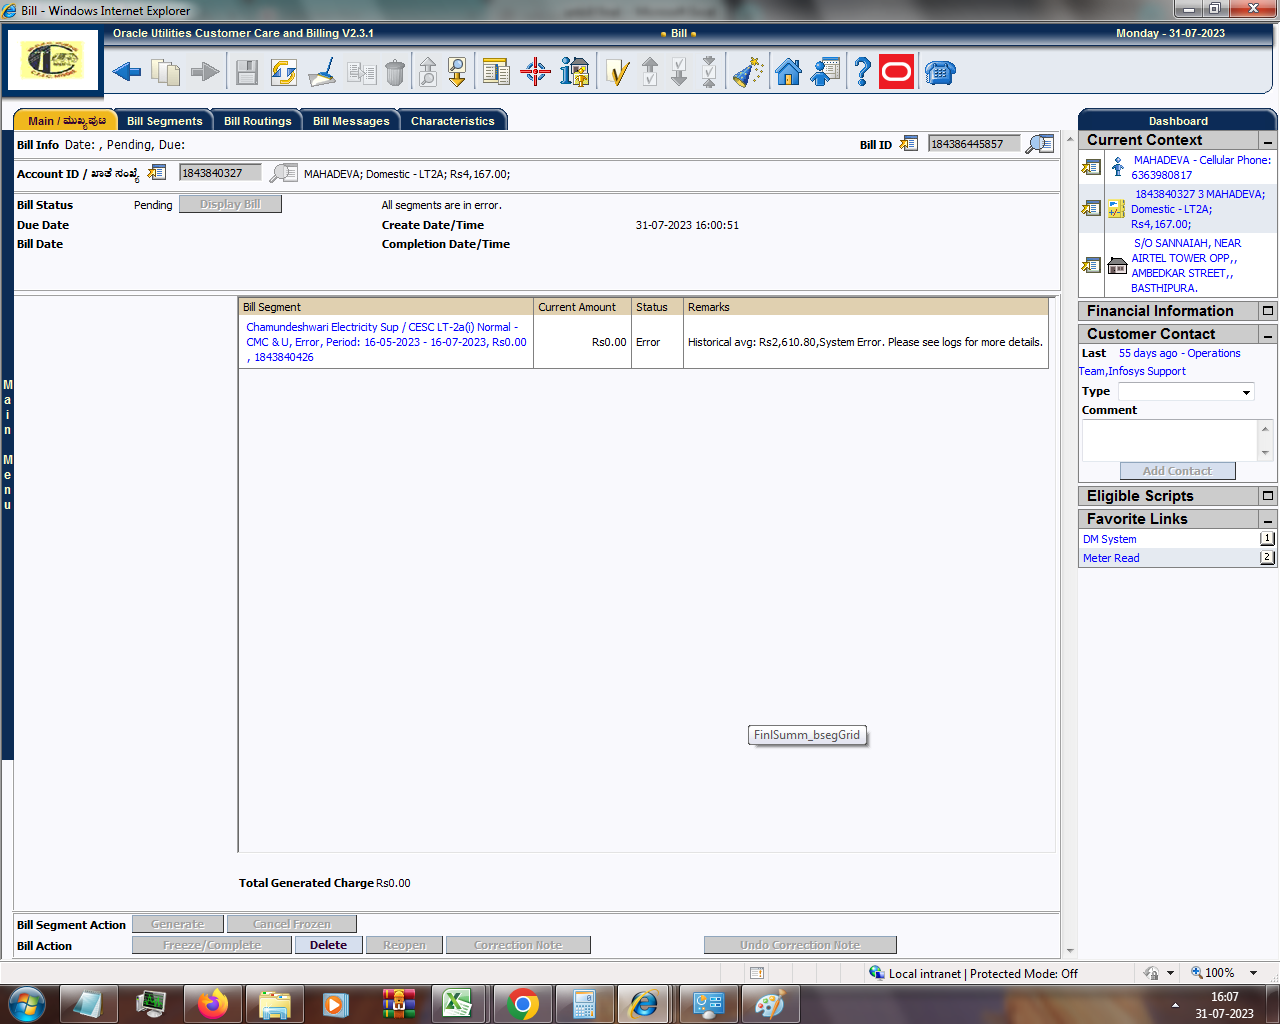This screenshot has width=1280, height=1024.
Task: Expand the Eligible Scripts zone
Action: coord(1267,496)
